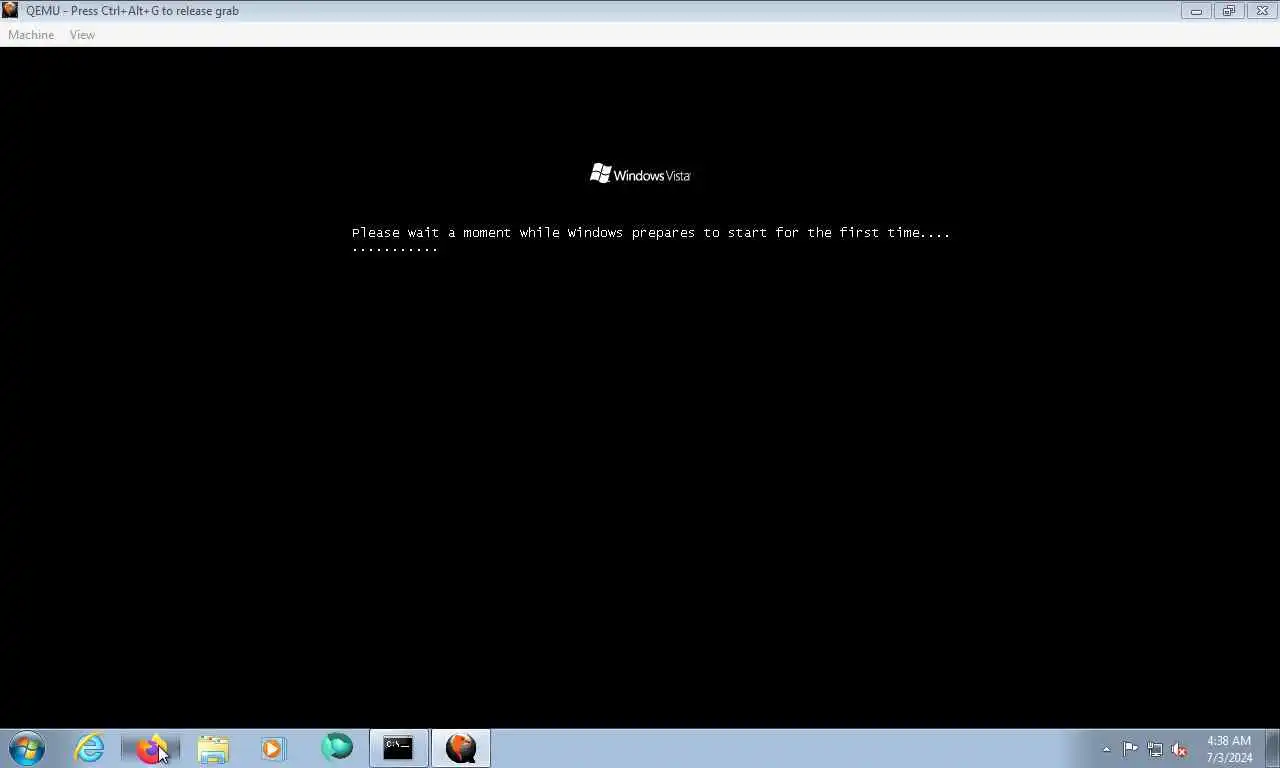Viewport: 1280px width, 768px height.
Task: Open Firefox from the taskbar
Action: pos(151,748)
